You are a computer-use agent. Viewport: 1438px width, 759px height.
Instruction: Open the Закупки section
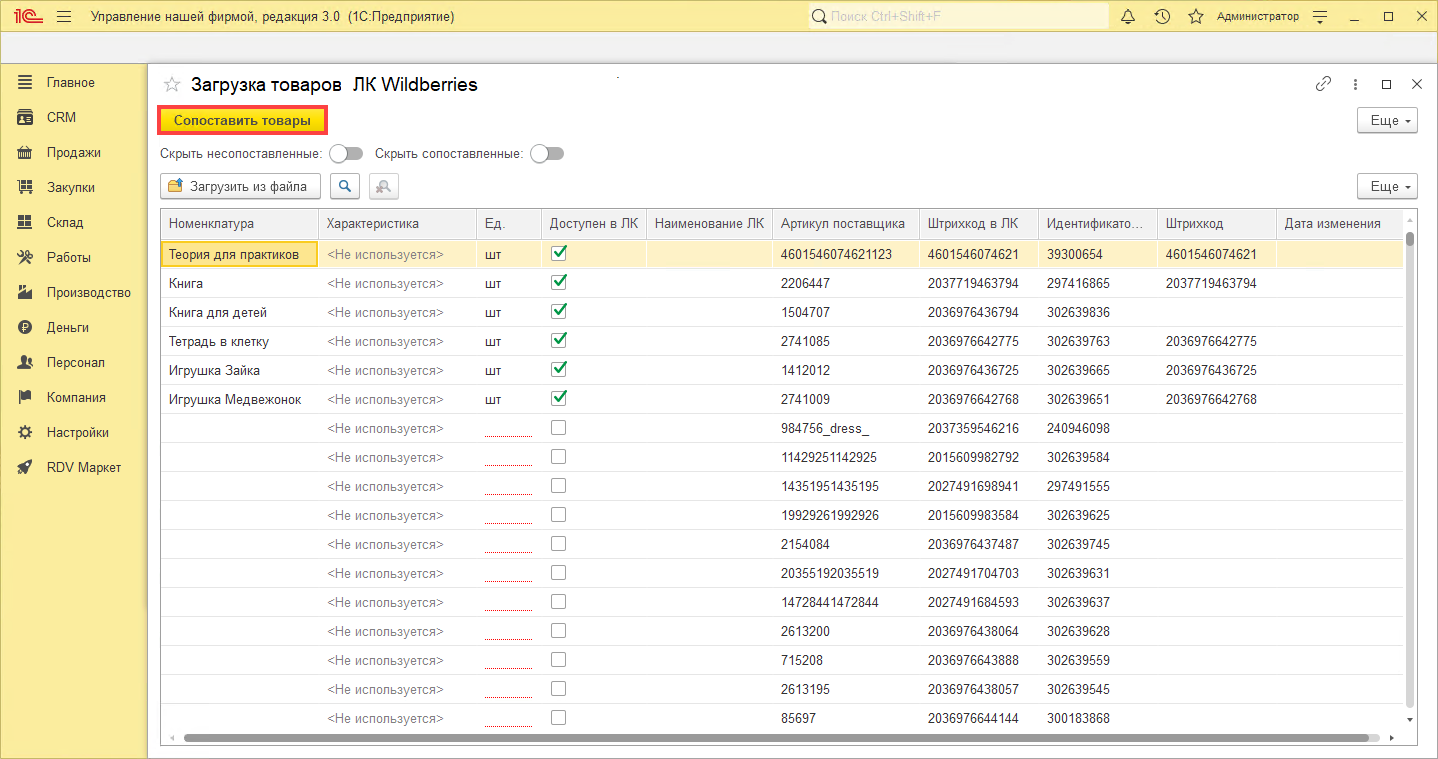71,187
